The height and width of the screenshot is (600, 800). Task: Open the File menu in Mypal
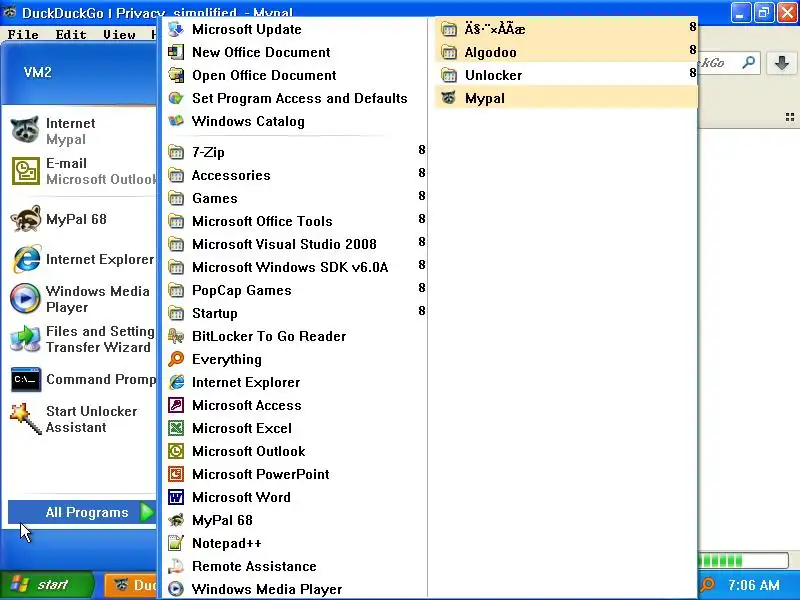coord(23,34)
